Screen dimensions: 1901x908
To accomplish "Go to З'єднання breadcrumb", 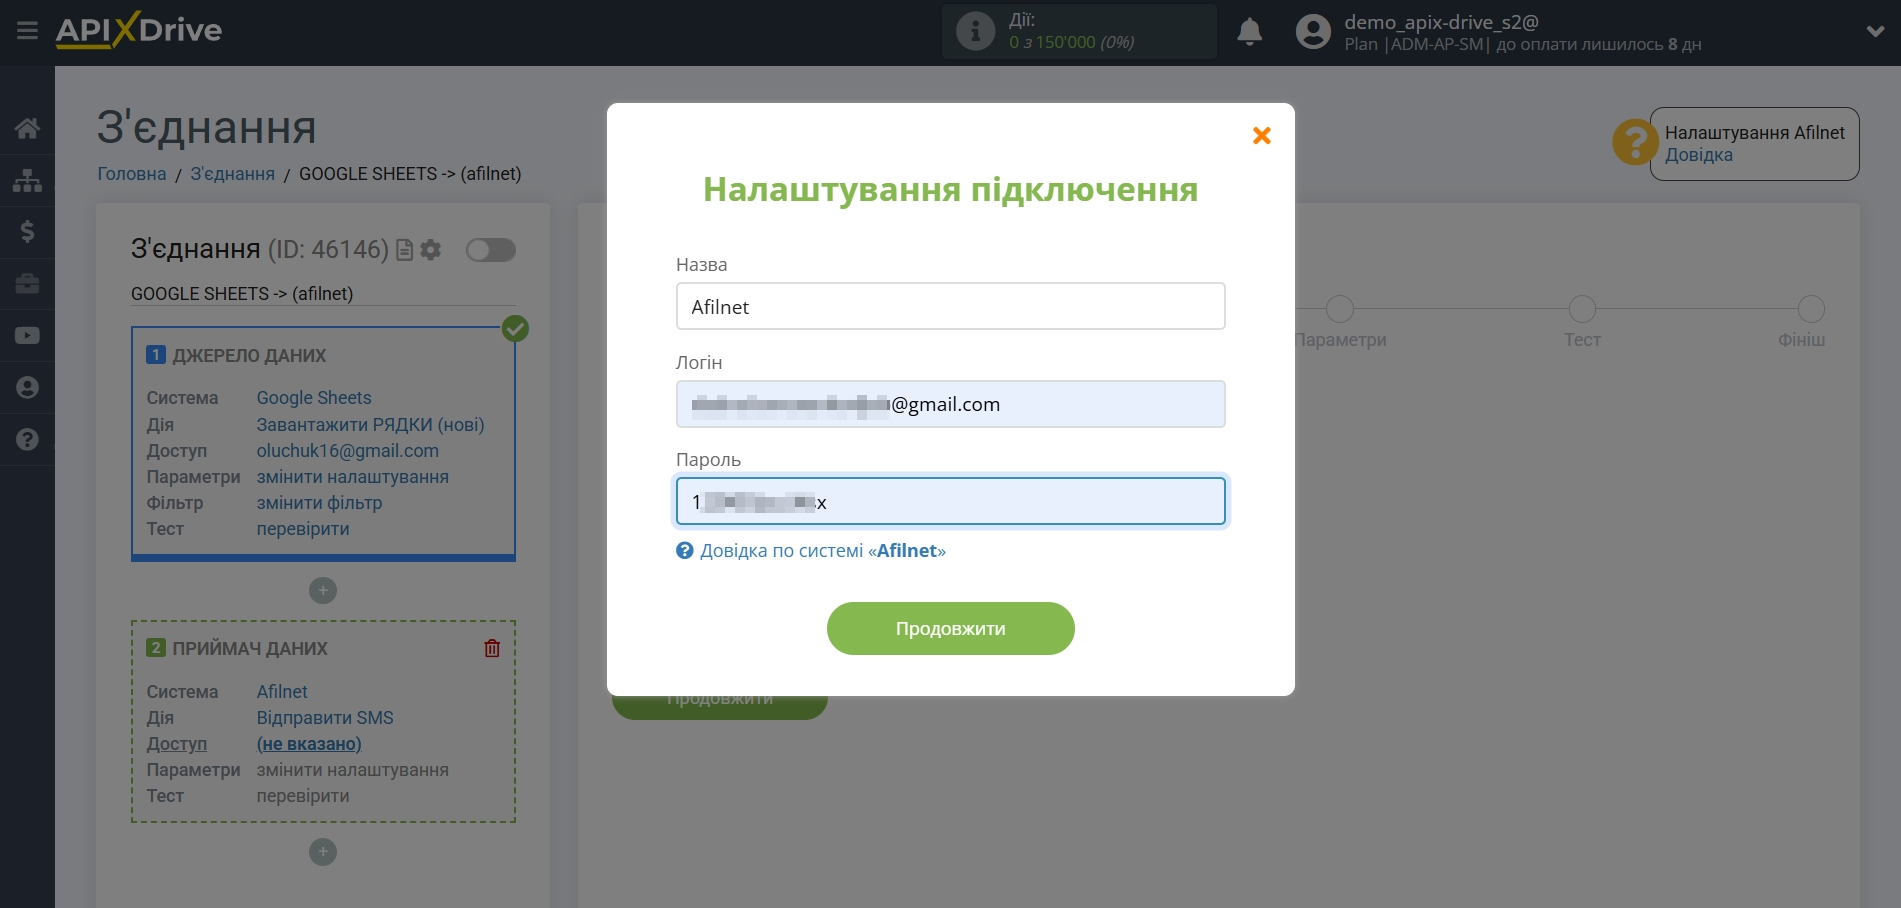I will pos(232,174).
